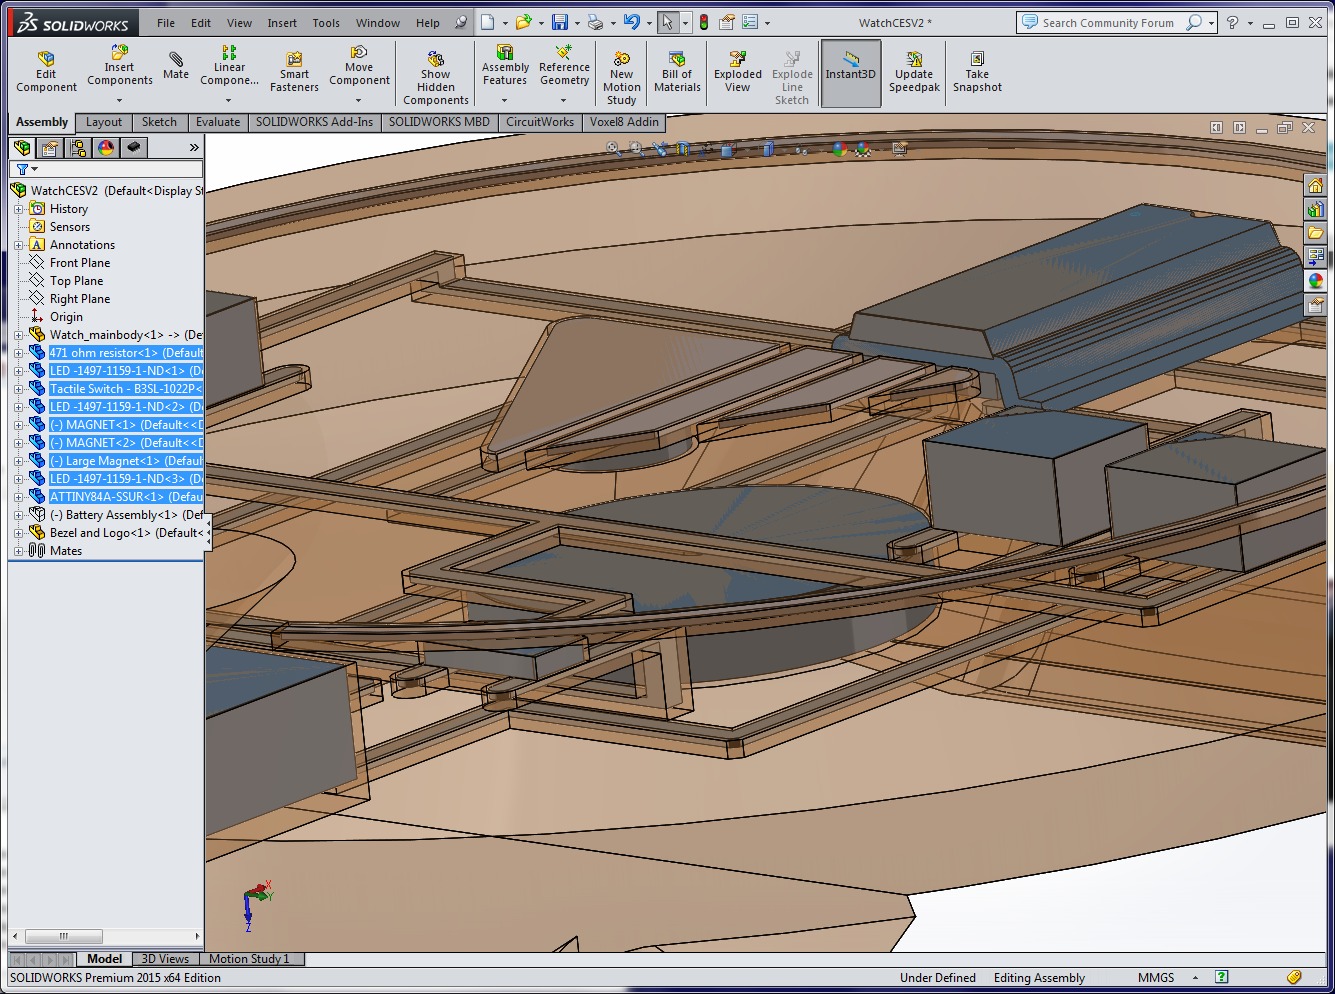The width and height of the screenshot is (1335, 994).
Task: Open Bill of Materials tool
Action: click(677, 73)
